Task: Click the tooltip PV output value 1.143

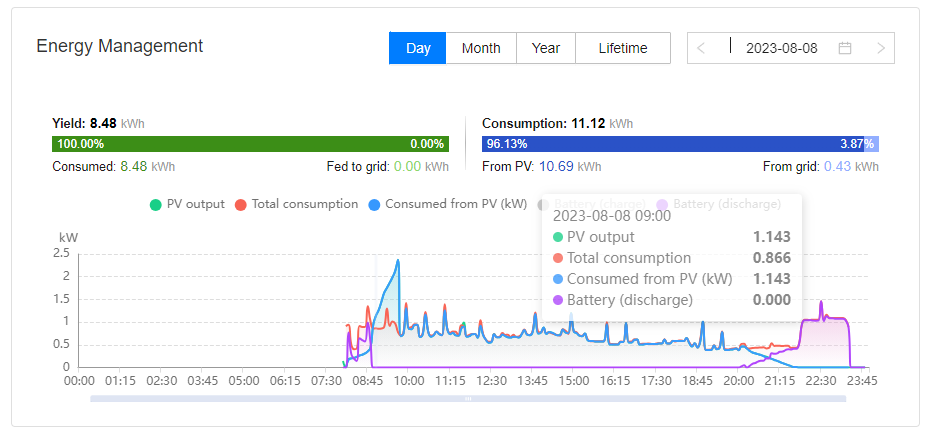Action: [x=772, y=237]
